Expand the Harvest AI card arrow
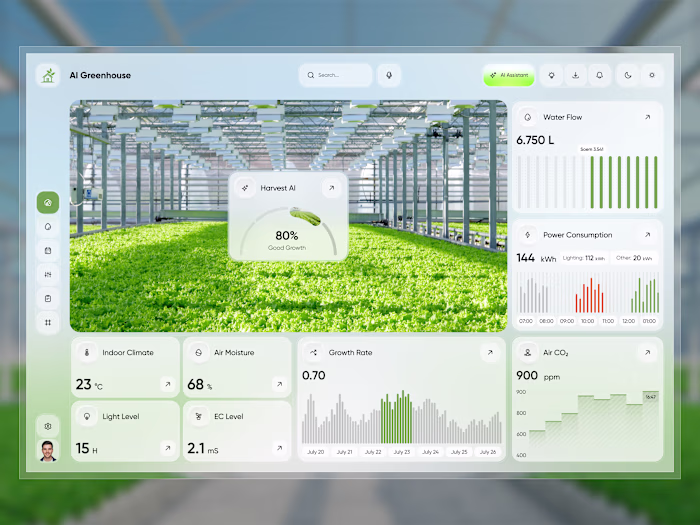This screenshot has height=525, width=700. [331, 188]
